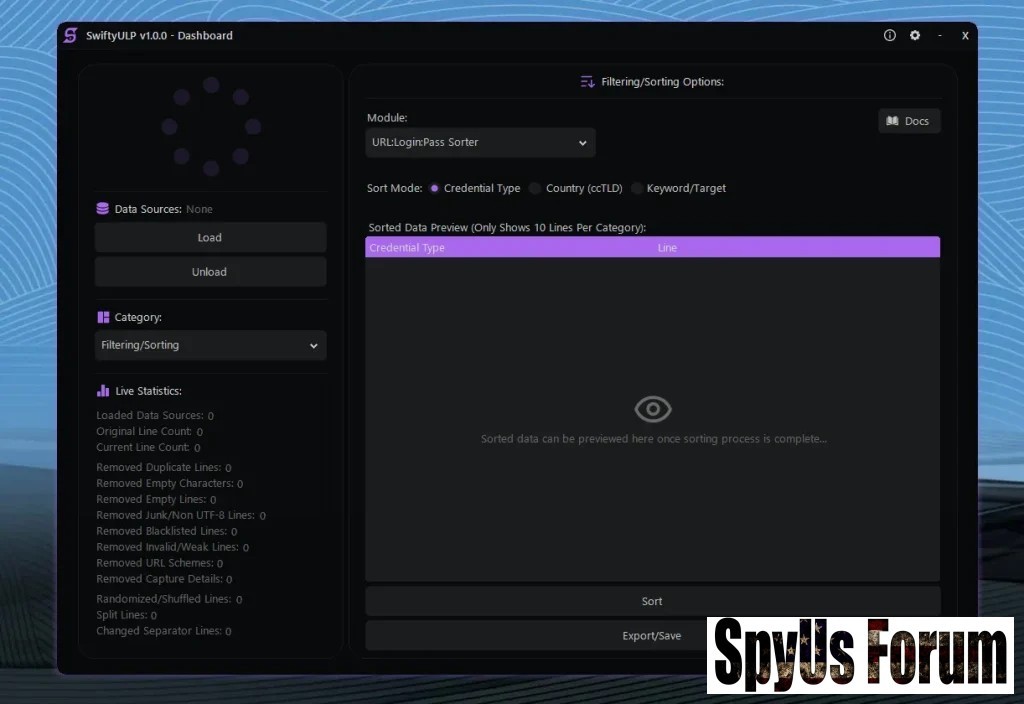Click the Data Sources database icon
The height and width of the screenshot is (704, 1024).
[x=102, y=209]
